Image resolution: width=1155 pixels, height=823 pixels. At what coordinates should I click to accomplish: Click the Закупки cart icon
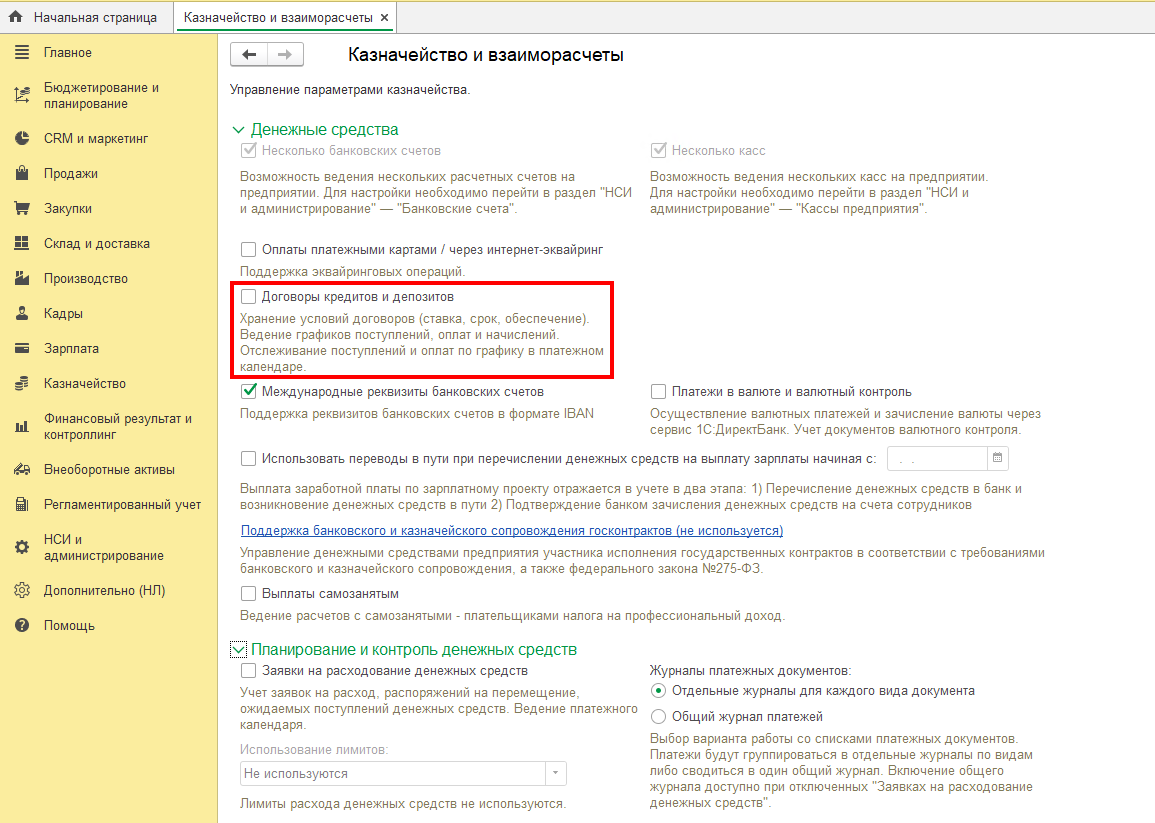pos(22,209)
